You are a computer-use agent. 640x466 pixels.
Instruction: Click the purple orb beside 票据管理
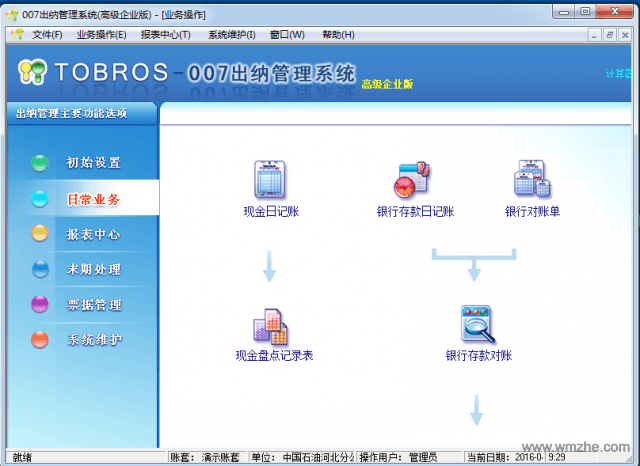coord(40,304)
